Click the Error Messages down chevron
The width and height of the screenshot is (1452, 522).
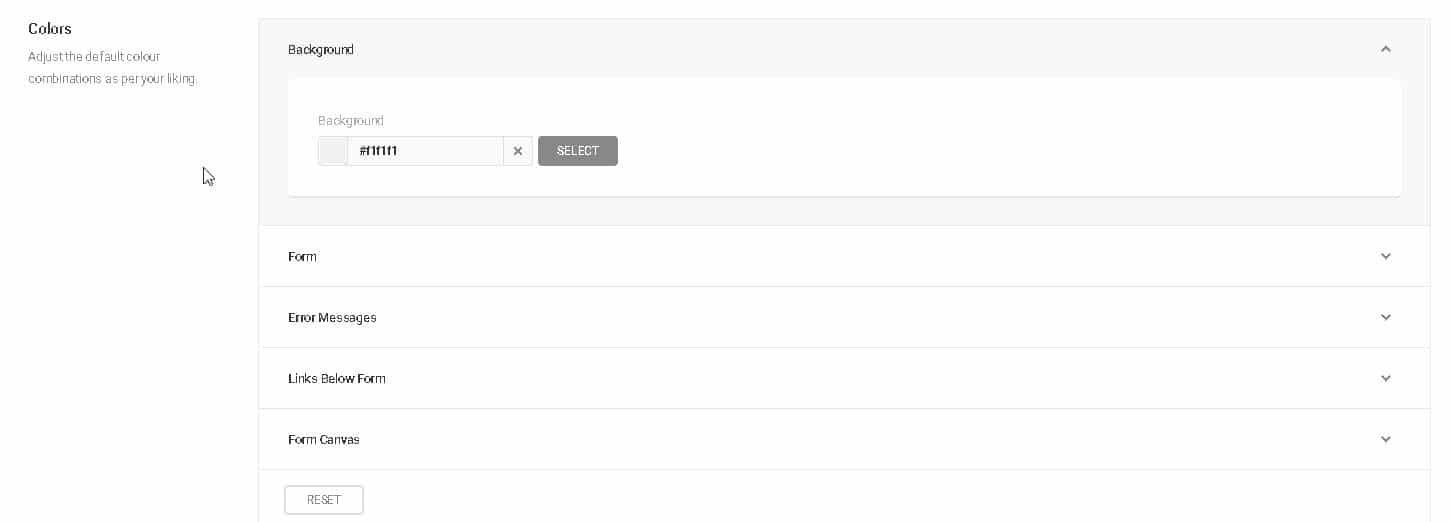[1385, 317]
